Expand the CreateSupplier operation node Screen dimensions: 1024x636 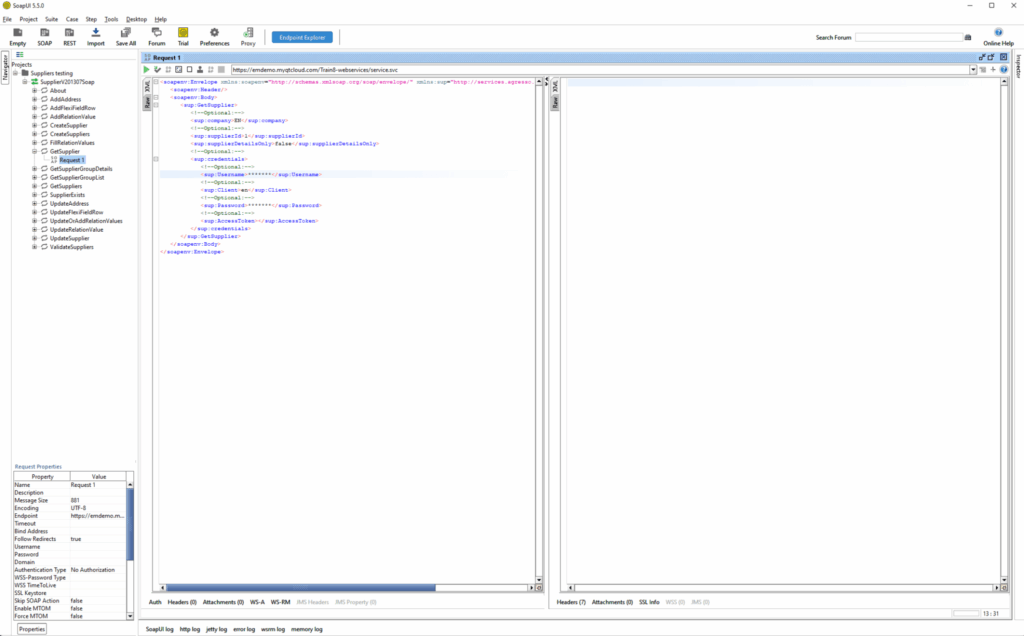pos(34,125)
